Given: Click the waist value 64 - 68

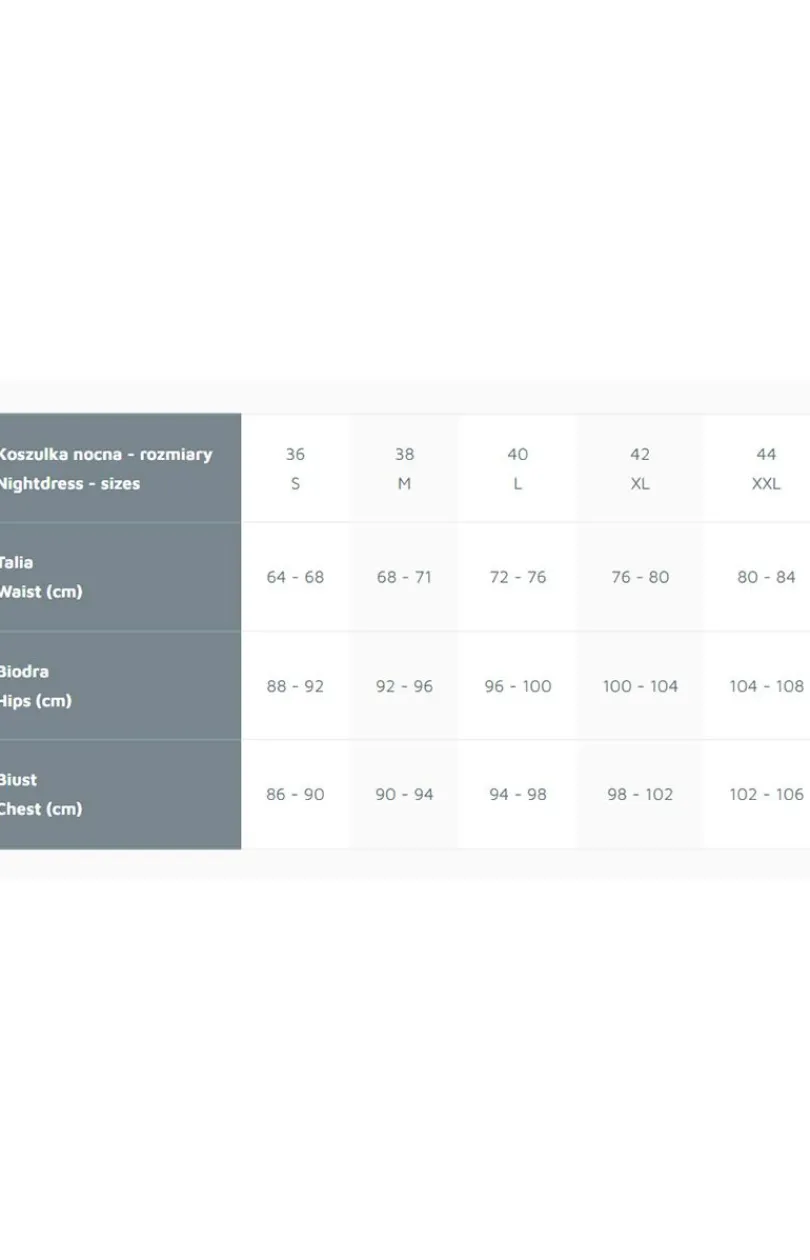Looking at the screenshot, I should pos(295,577).
